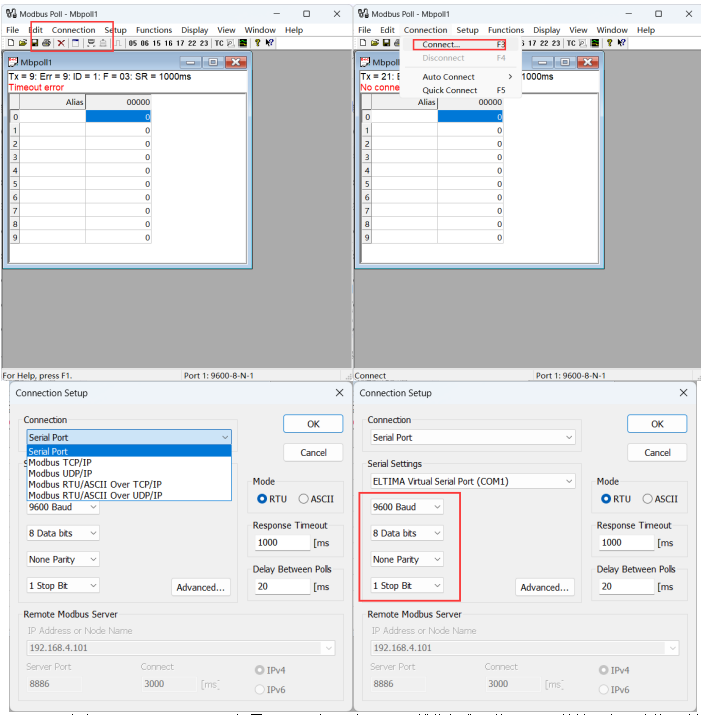Screen dimensions: 701x715
Task: Click the Print icon in left window toolbar
Action: tap(46, 44)
